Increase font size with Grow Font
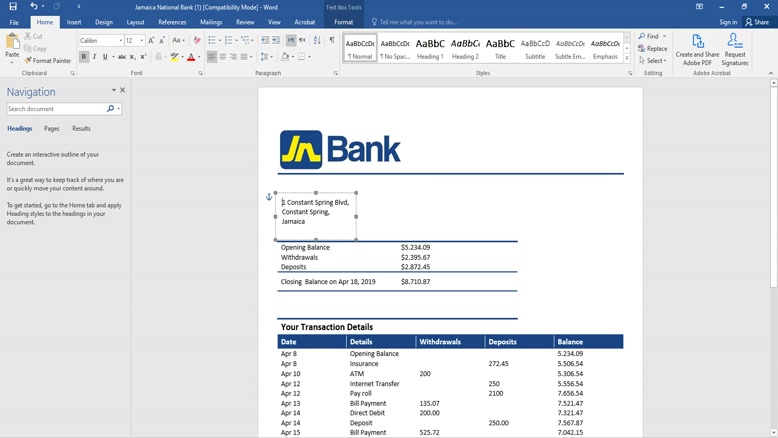The image size is (778, 438). pyautogui.click(x=151, y=41)
